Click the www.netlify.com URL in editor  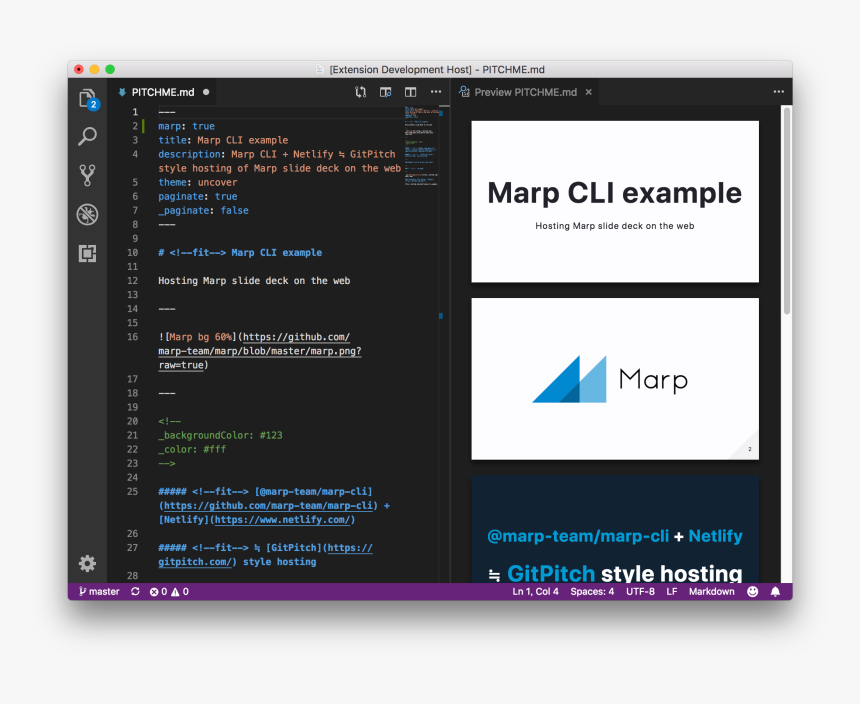tap(282, 520)
